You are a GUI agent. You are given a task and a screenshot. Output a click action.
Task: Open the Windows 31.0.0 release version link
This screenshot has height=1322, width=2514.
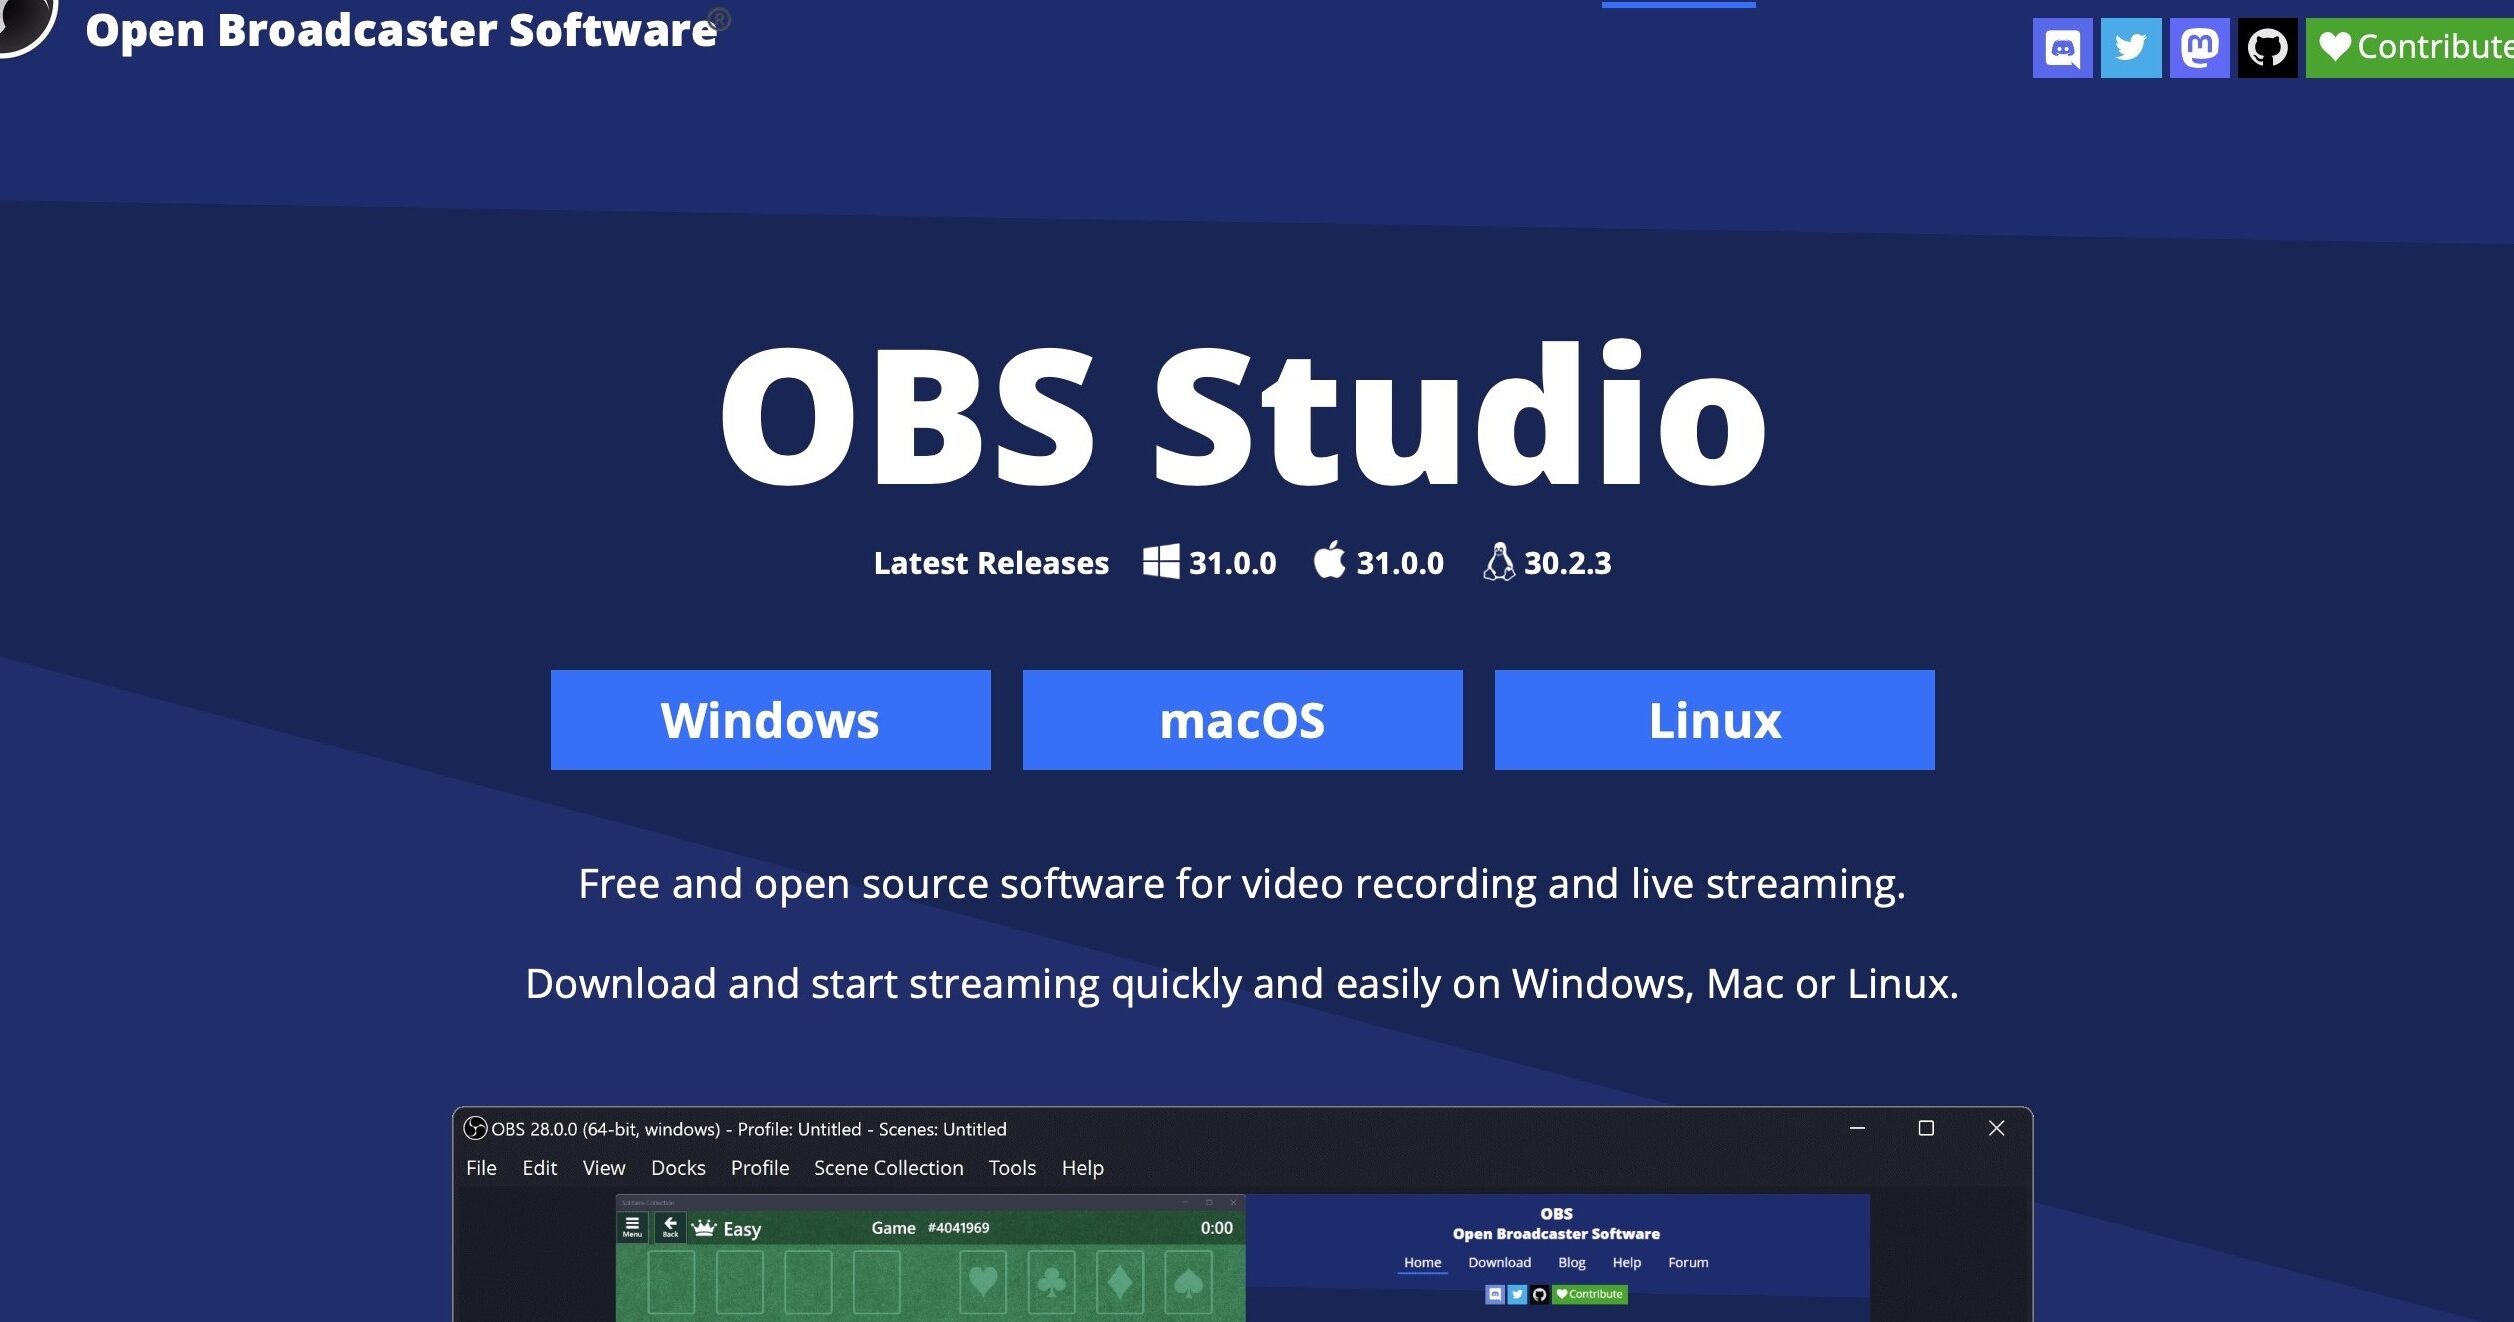click(x=1232, y=563)
